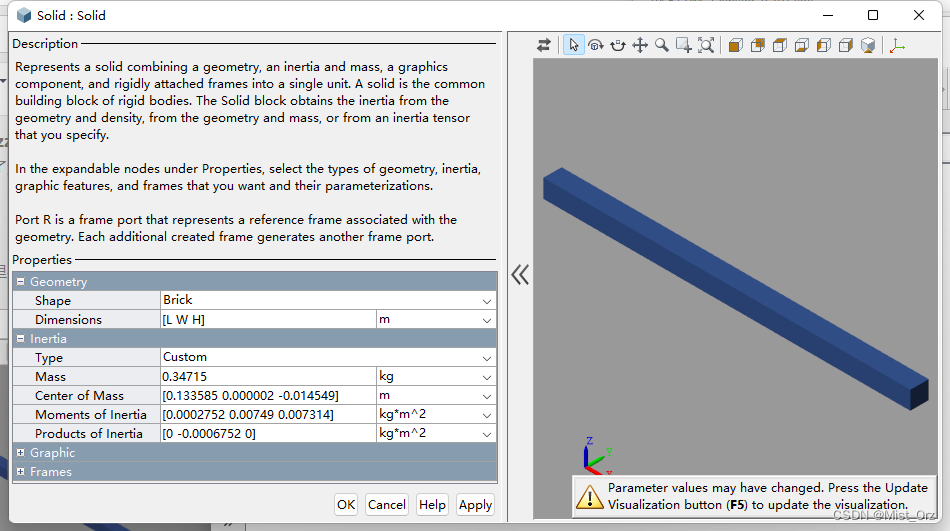950x531 pixels.
Task: Collapse visualization pane with double chevron
Action: (520, 275)
